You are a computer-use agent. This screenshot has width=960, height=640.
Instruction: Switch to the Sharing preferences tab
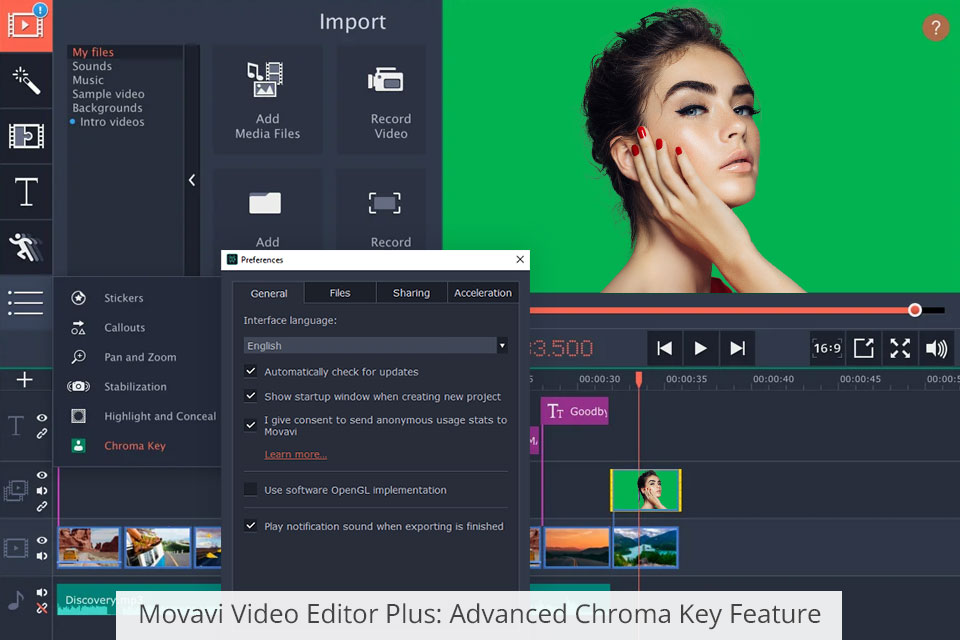click(411, 293)
